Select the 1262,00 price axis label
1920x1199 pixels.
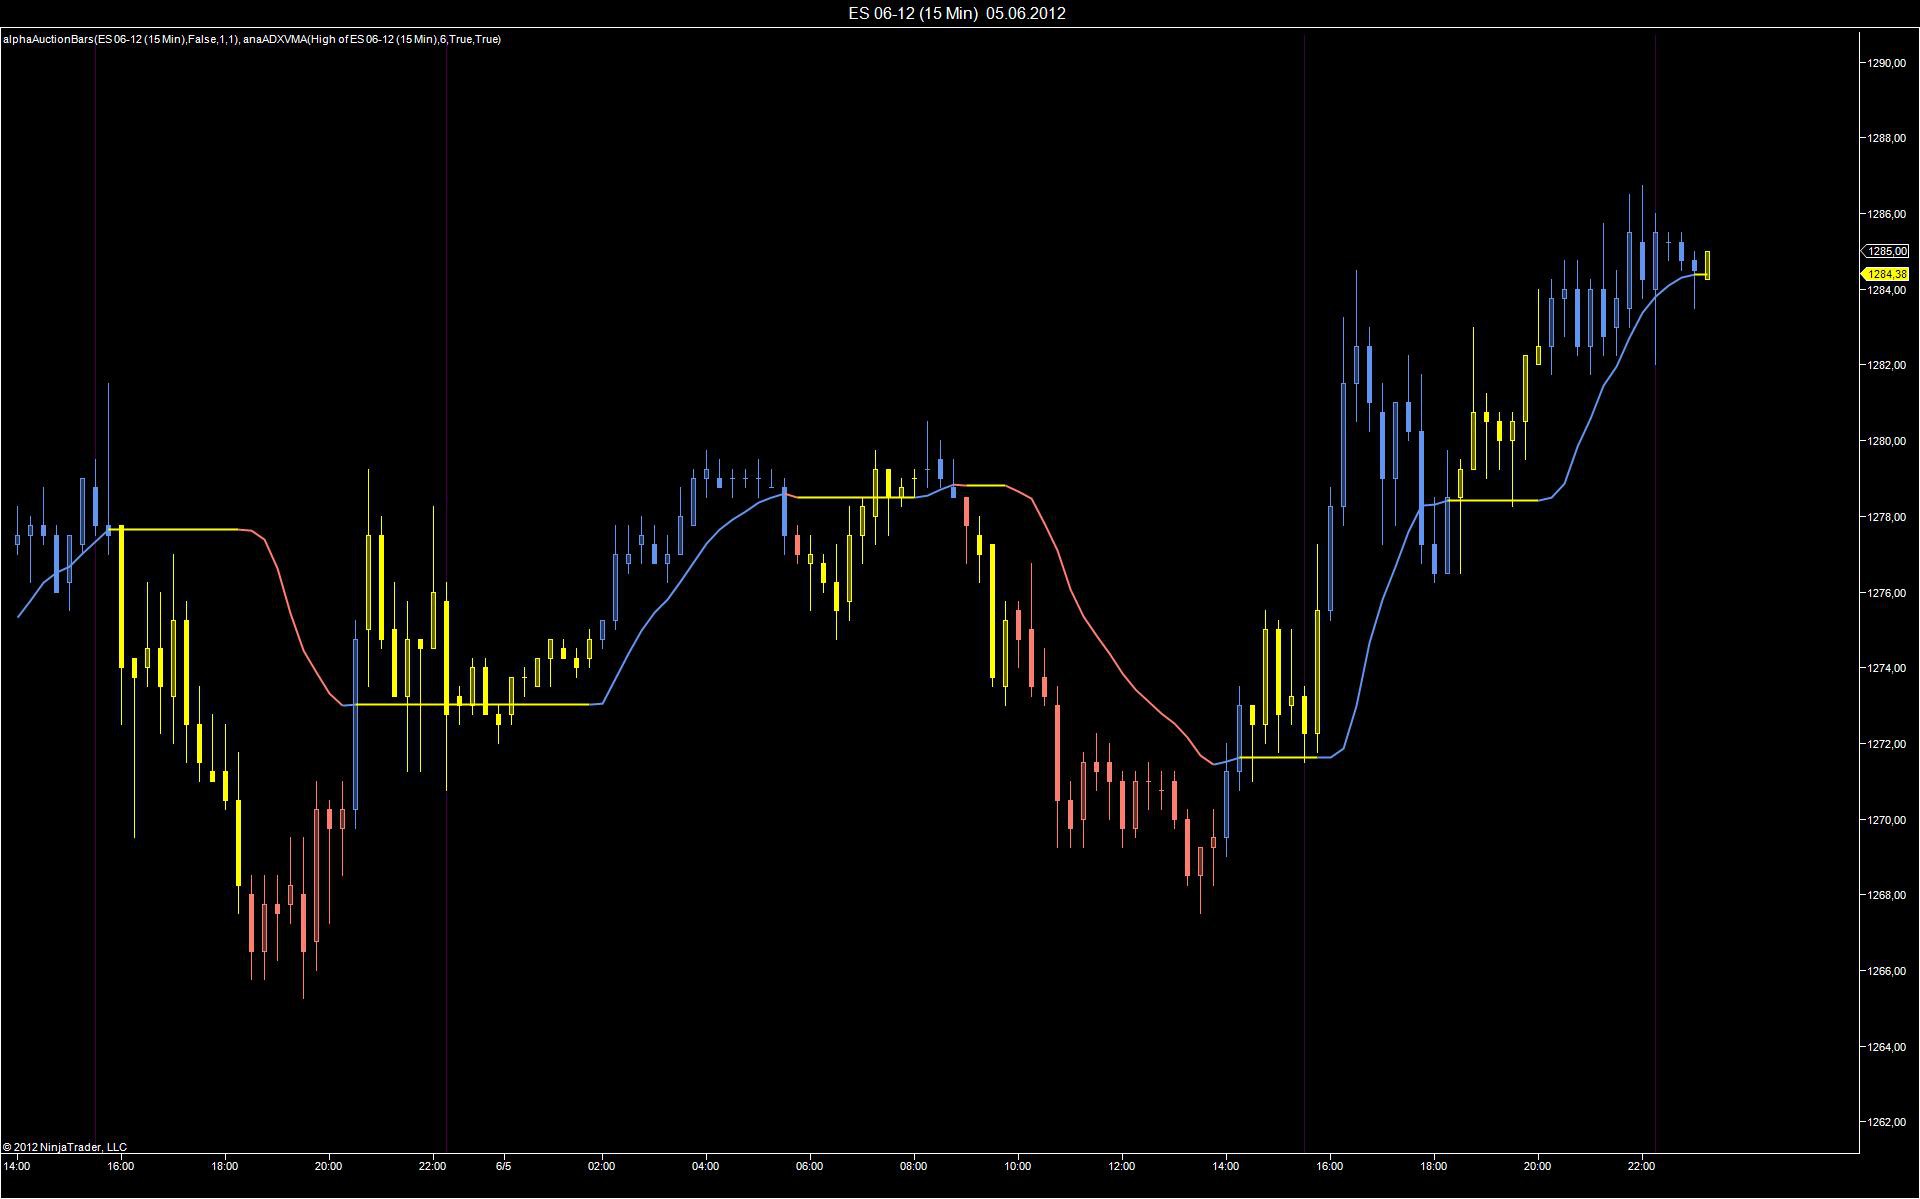[x=1887, y=1123]
